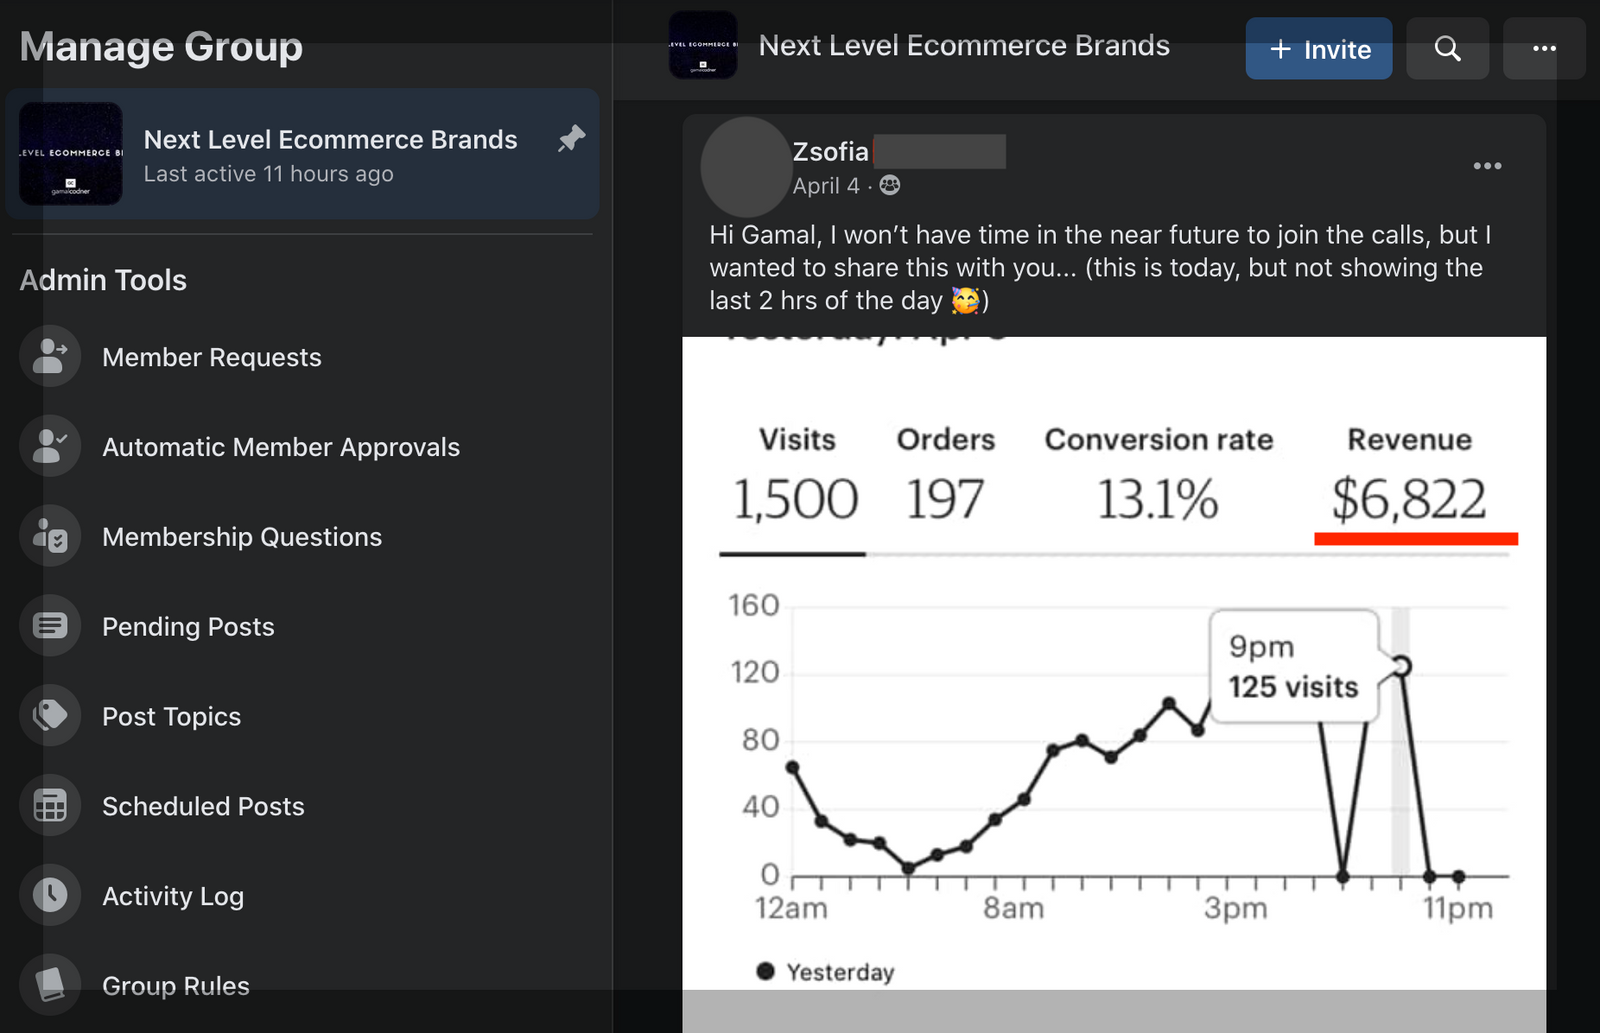Click the Member Requests icon
The width and height of the screenshot is (1600, 1033).
pyautogui.click(x=50, y=357)
